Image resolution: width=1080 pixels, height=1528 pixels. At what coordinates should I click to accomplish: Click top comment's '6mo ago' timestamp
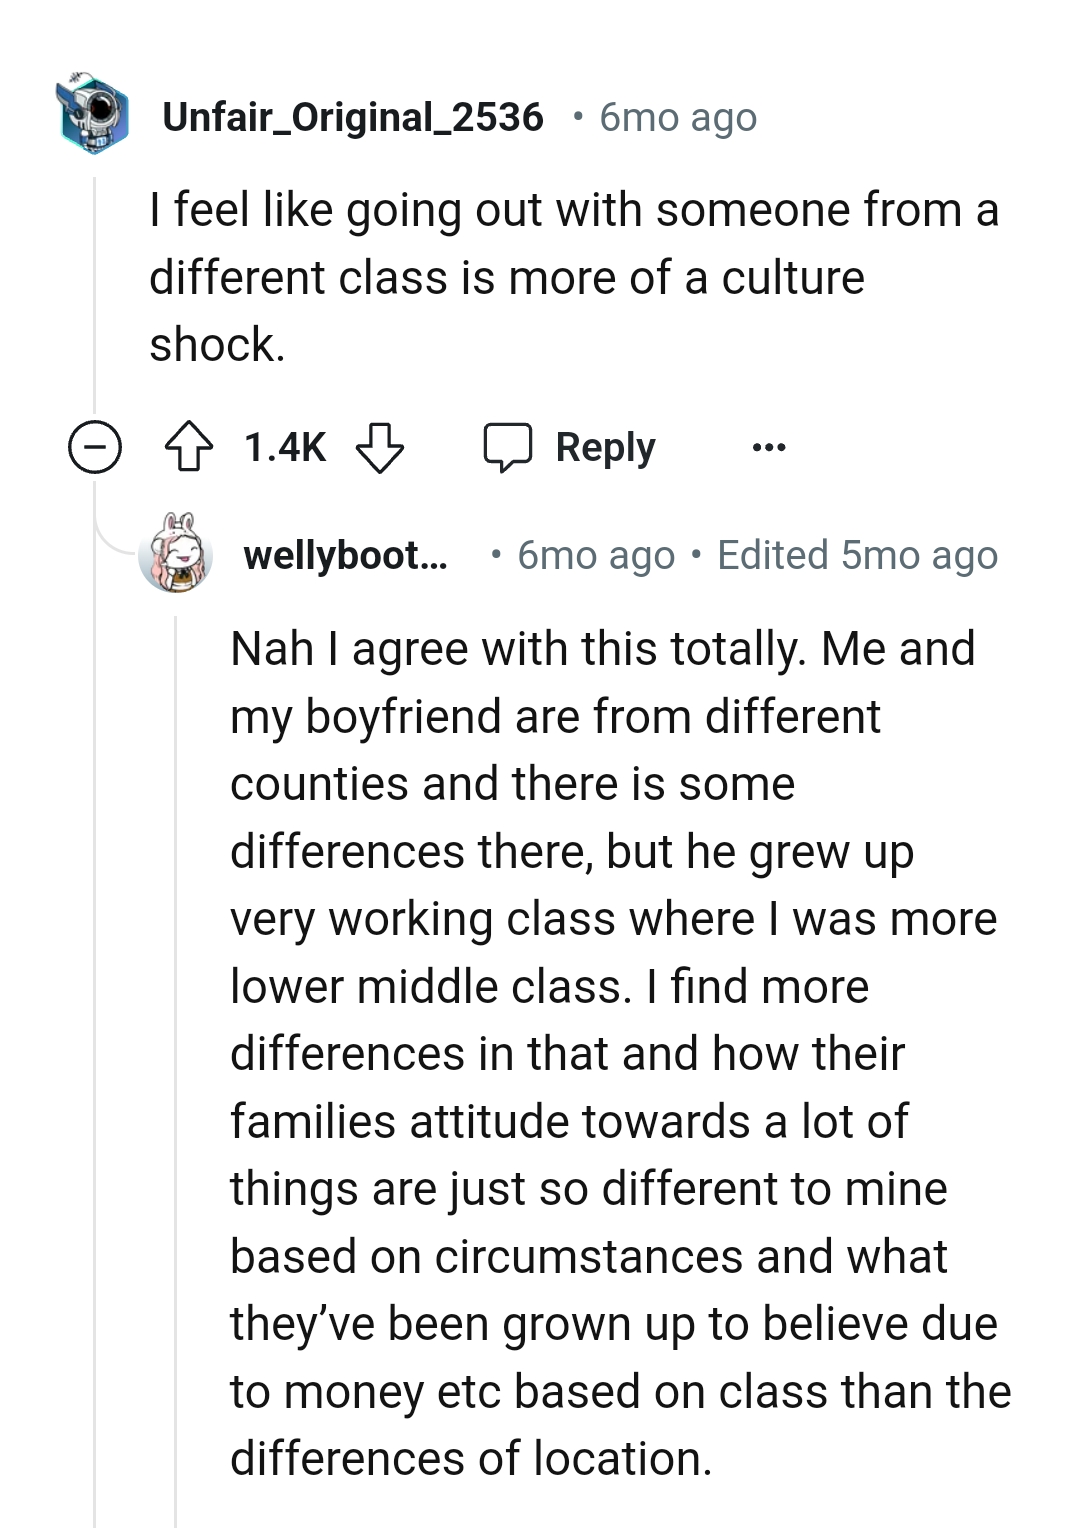(x=678, y=118)
